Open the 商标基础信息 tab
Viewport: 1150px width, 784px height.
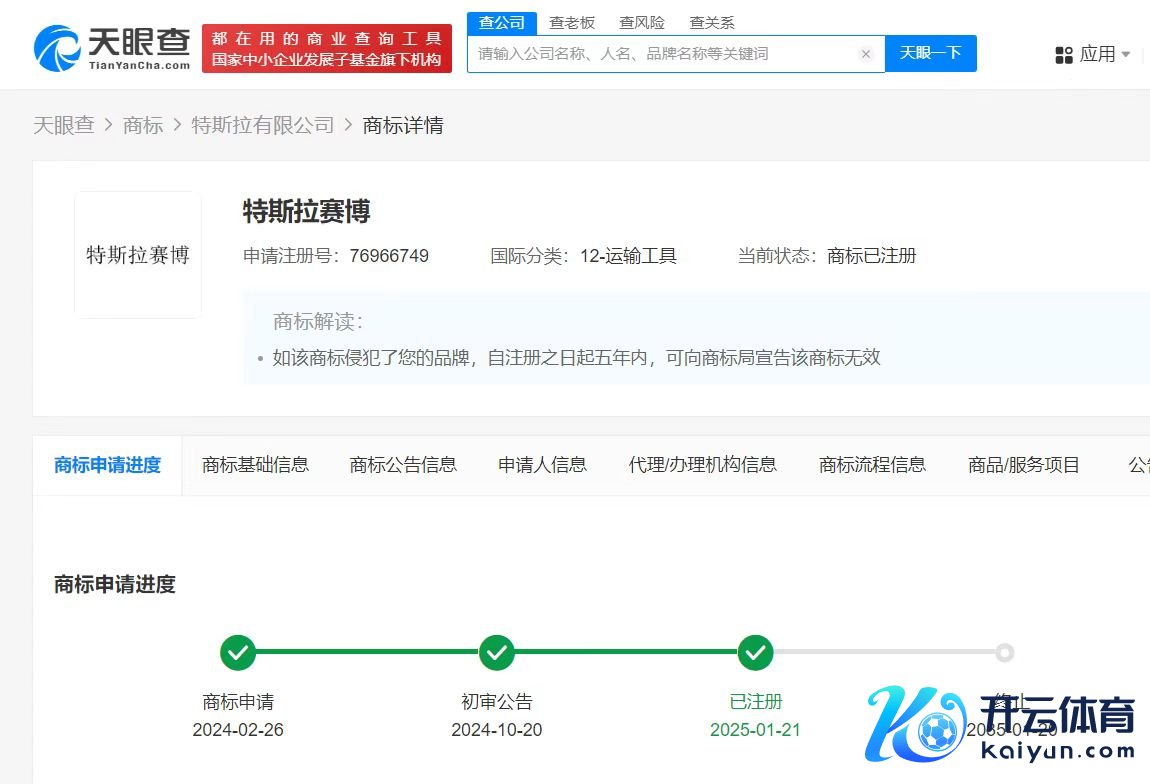pos(255,465)
